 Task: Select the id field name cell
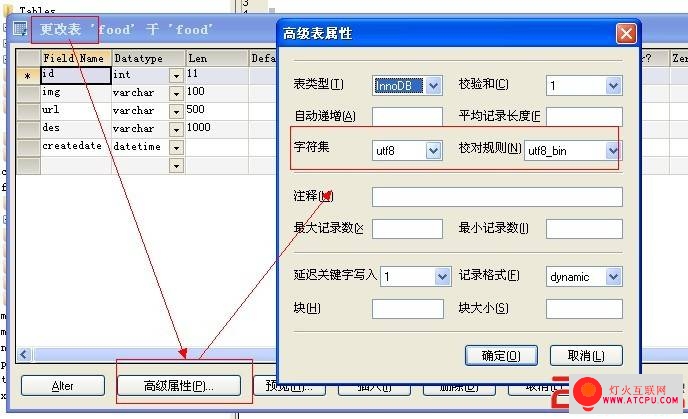pos(75,75)
